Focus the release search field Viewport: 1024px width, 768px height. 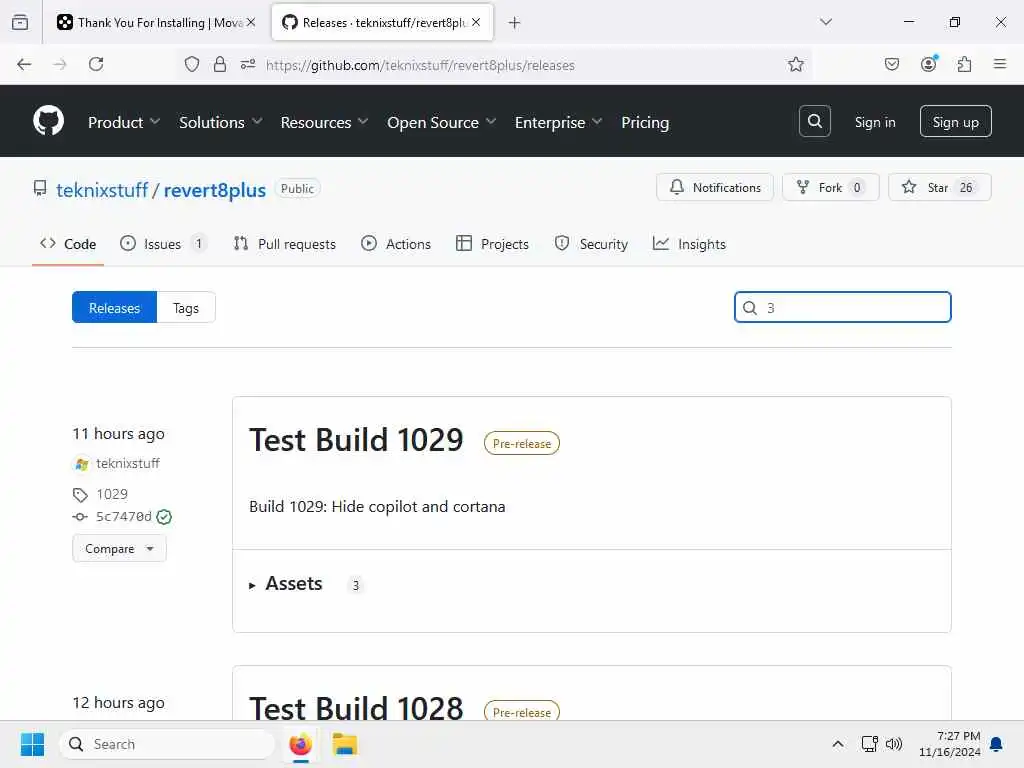coord(842,307)
